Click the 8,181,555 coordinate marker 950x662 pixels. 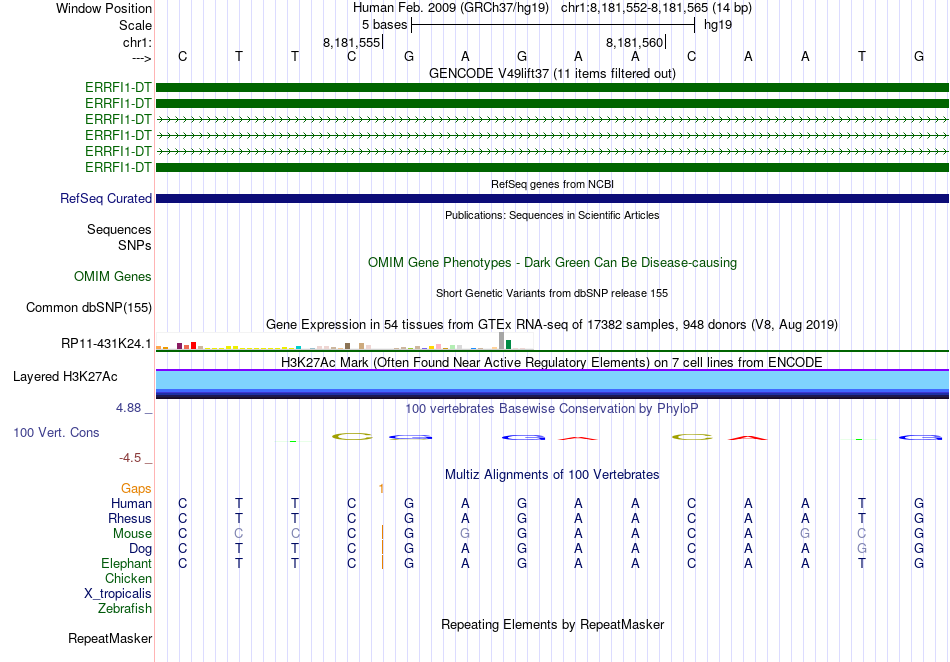coord(351,42)
